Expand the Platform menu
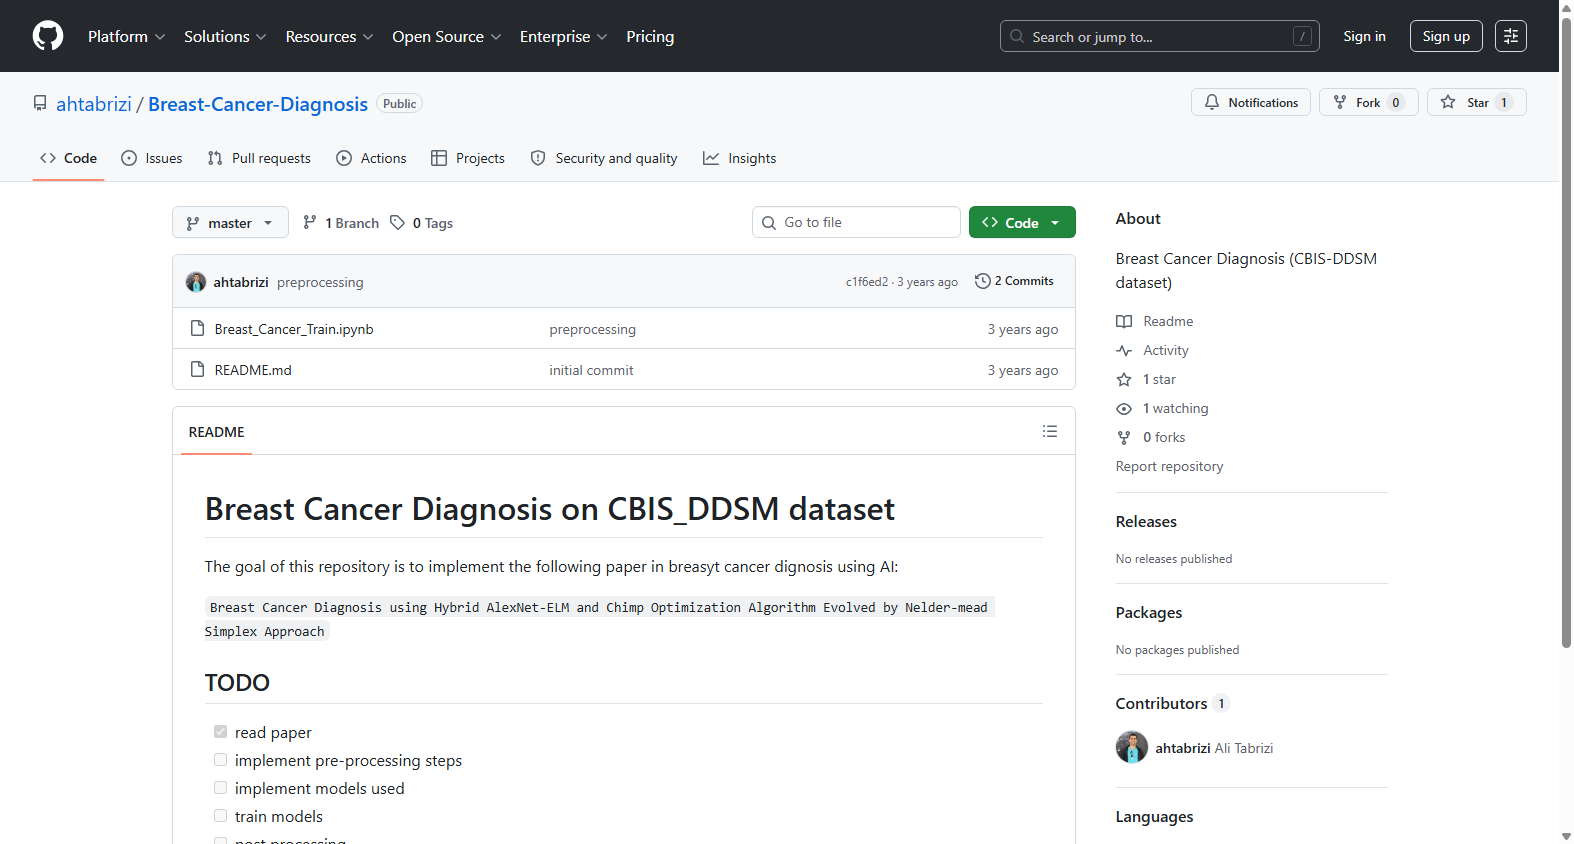The height and width of the screenshot is (844, 1574). (126, 36)
